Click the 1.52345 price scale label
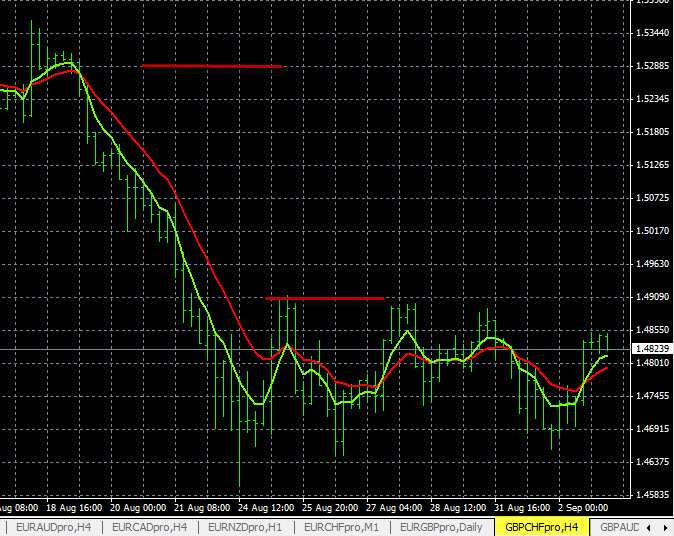 653,99
